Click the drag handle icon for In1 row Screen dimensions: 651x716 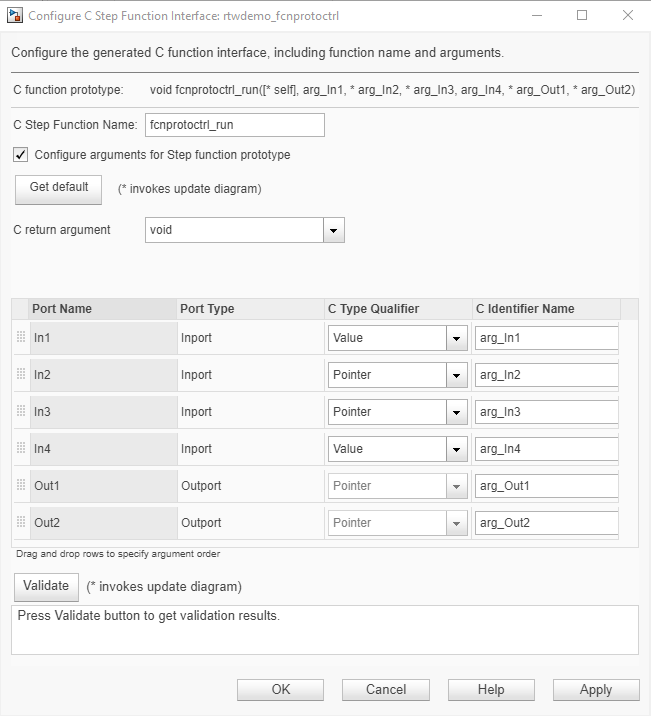[x=21, y=338]
